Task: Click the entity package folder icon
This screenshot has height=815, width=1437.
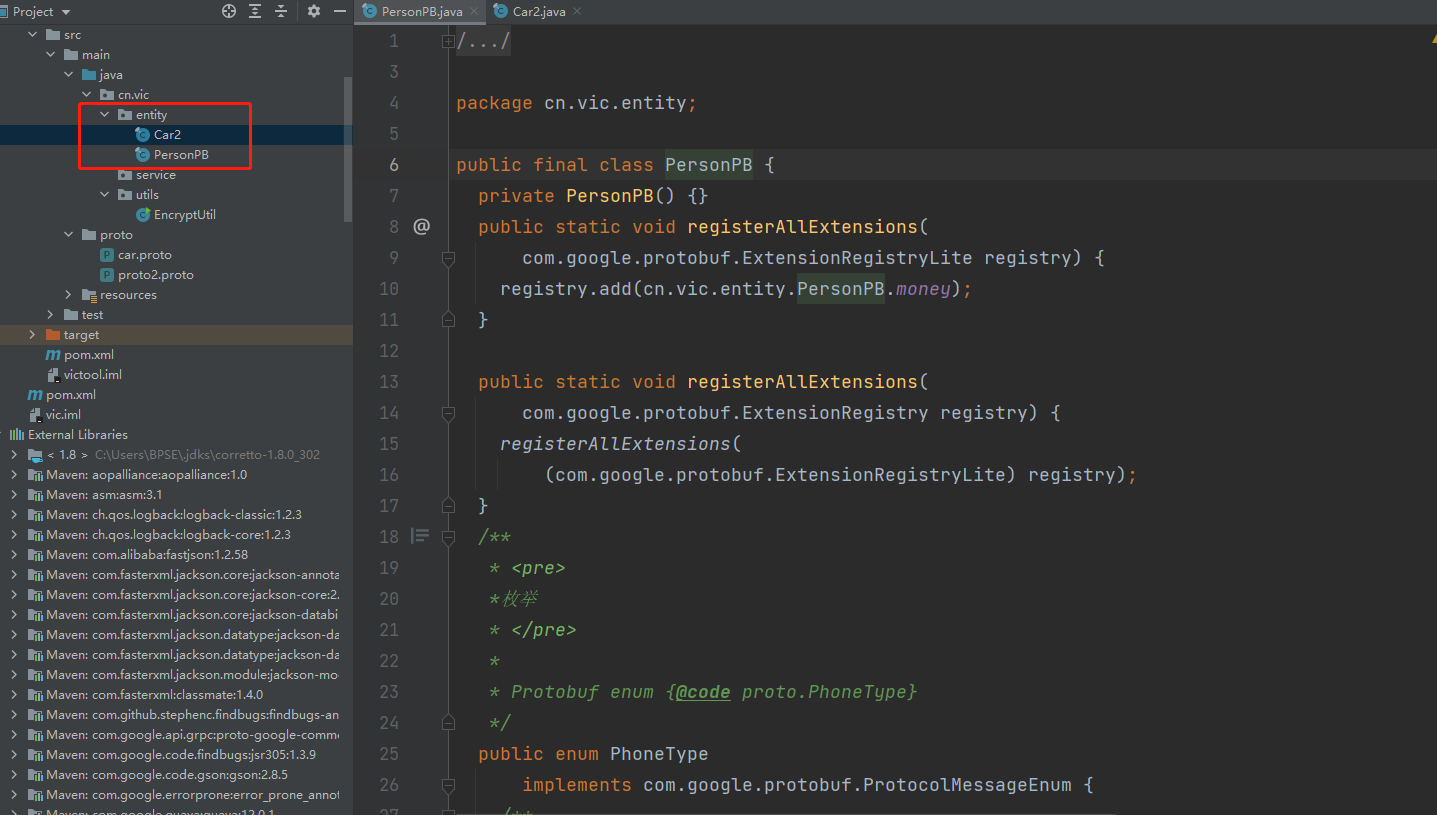Action: (x=125, y=115)
